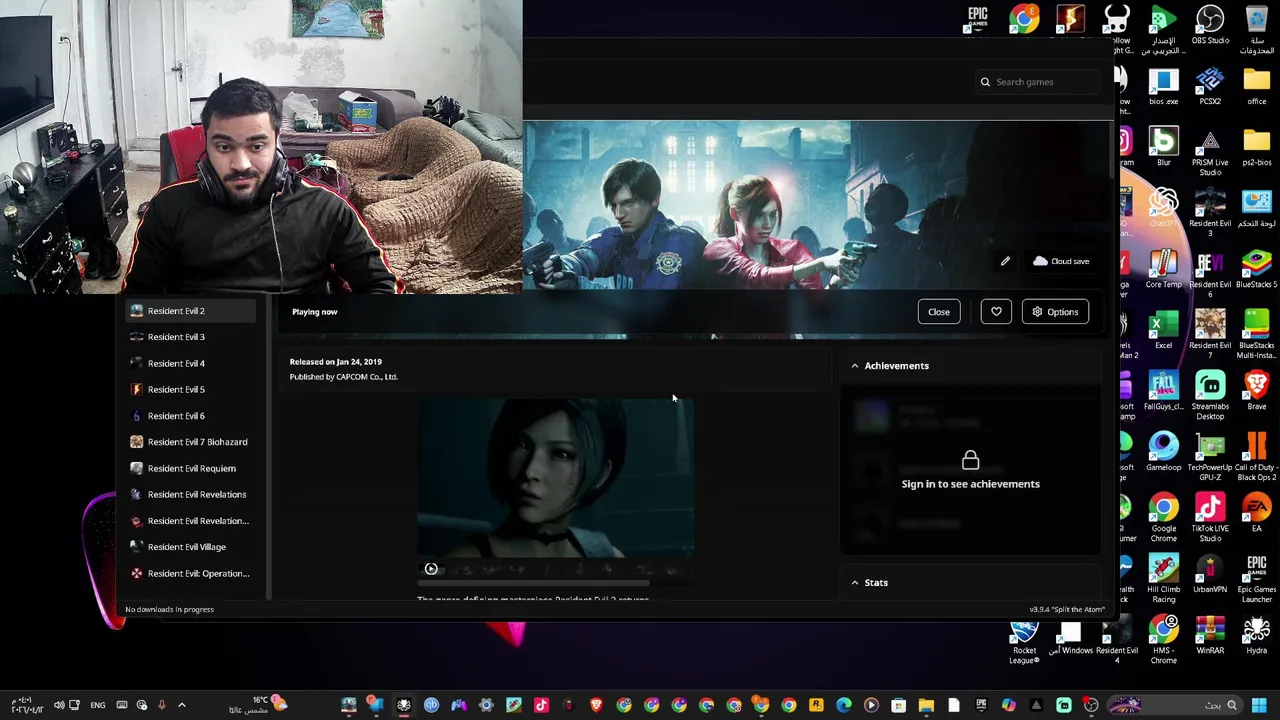
Task: Select Resident Evil 5 in library sidebar
Action: 191,389
